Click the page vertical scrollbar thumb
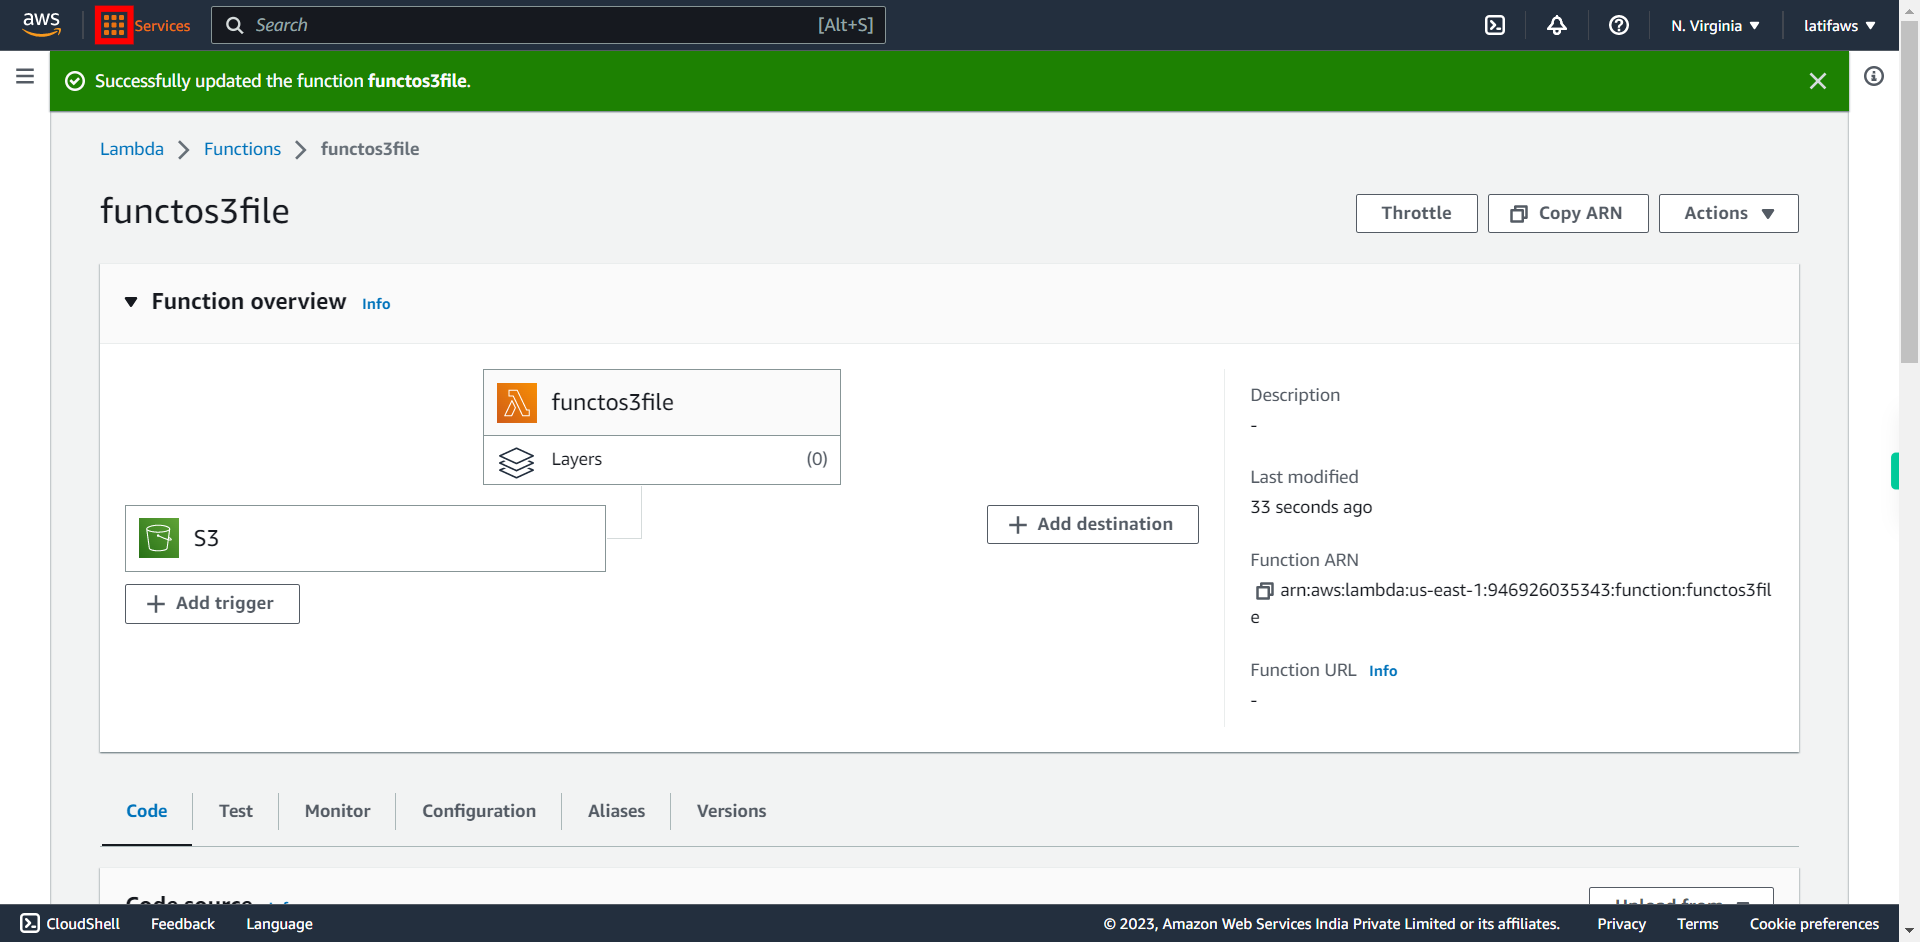The image size is (1920, 942). click(1909, 192)
